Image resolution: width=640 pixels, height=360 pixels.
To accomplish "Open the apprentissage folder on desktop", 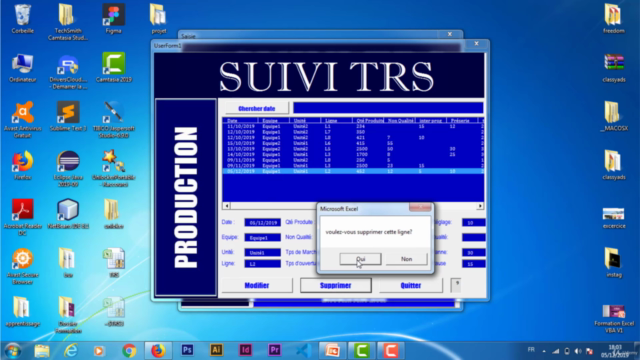I will tap(22, 312).
